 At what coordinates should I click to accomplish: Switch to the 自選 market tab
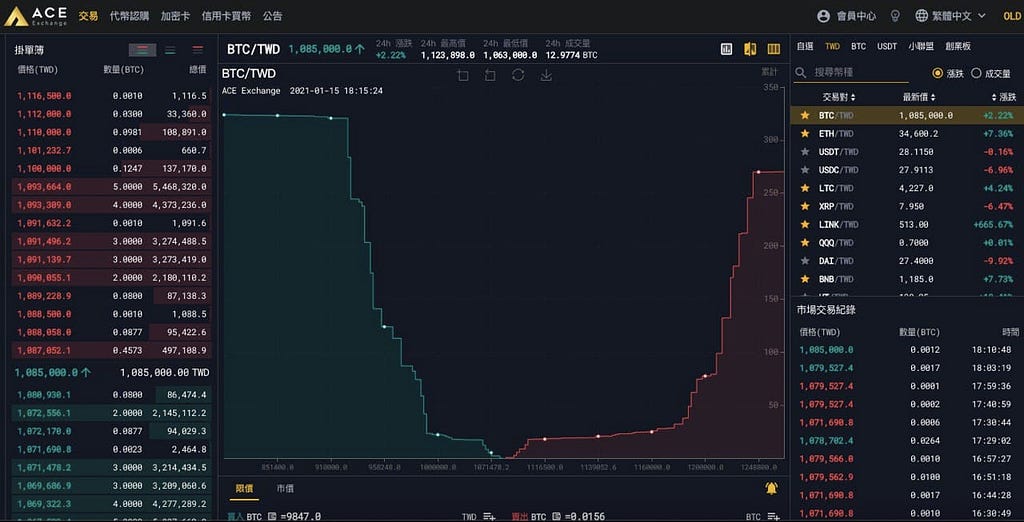tap(805, 46)
